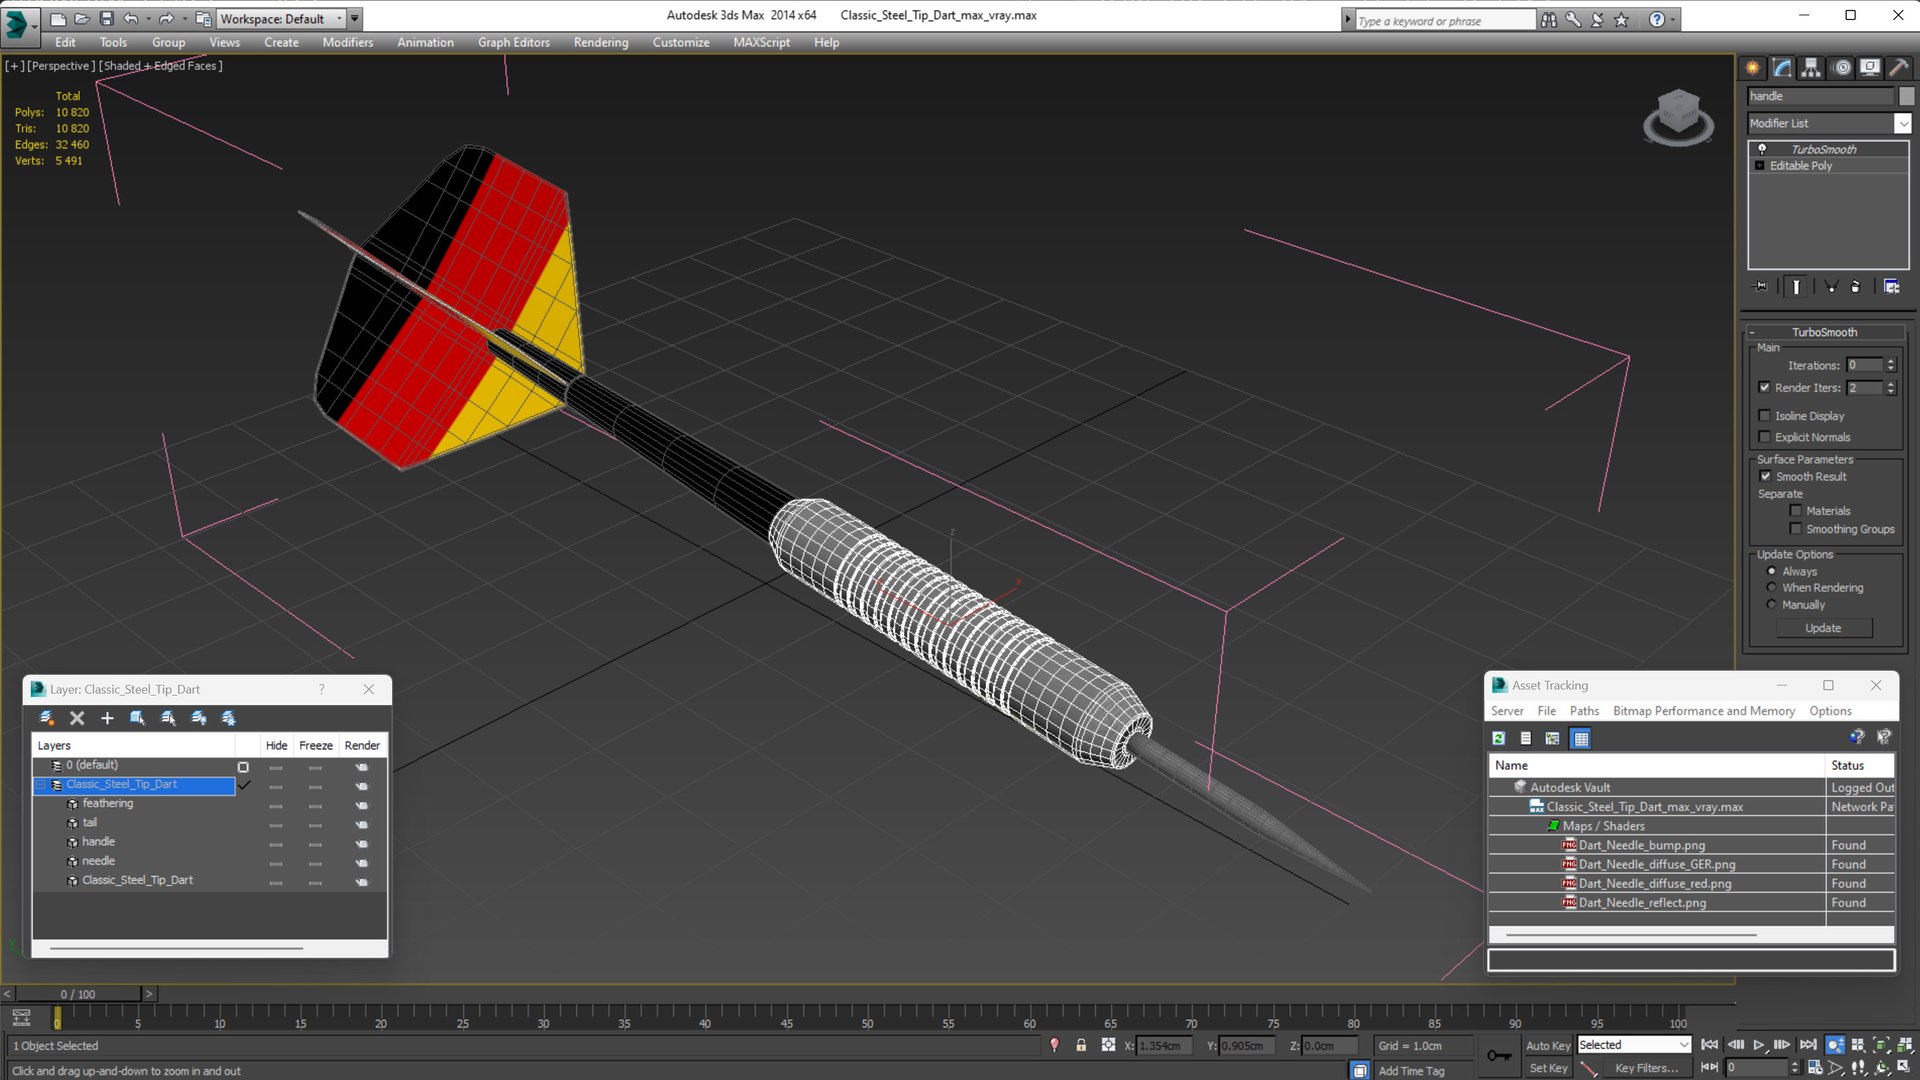
Task: Open the Utilities command panel tab
Action: point(1898,67)
